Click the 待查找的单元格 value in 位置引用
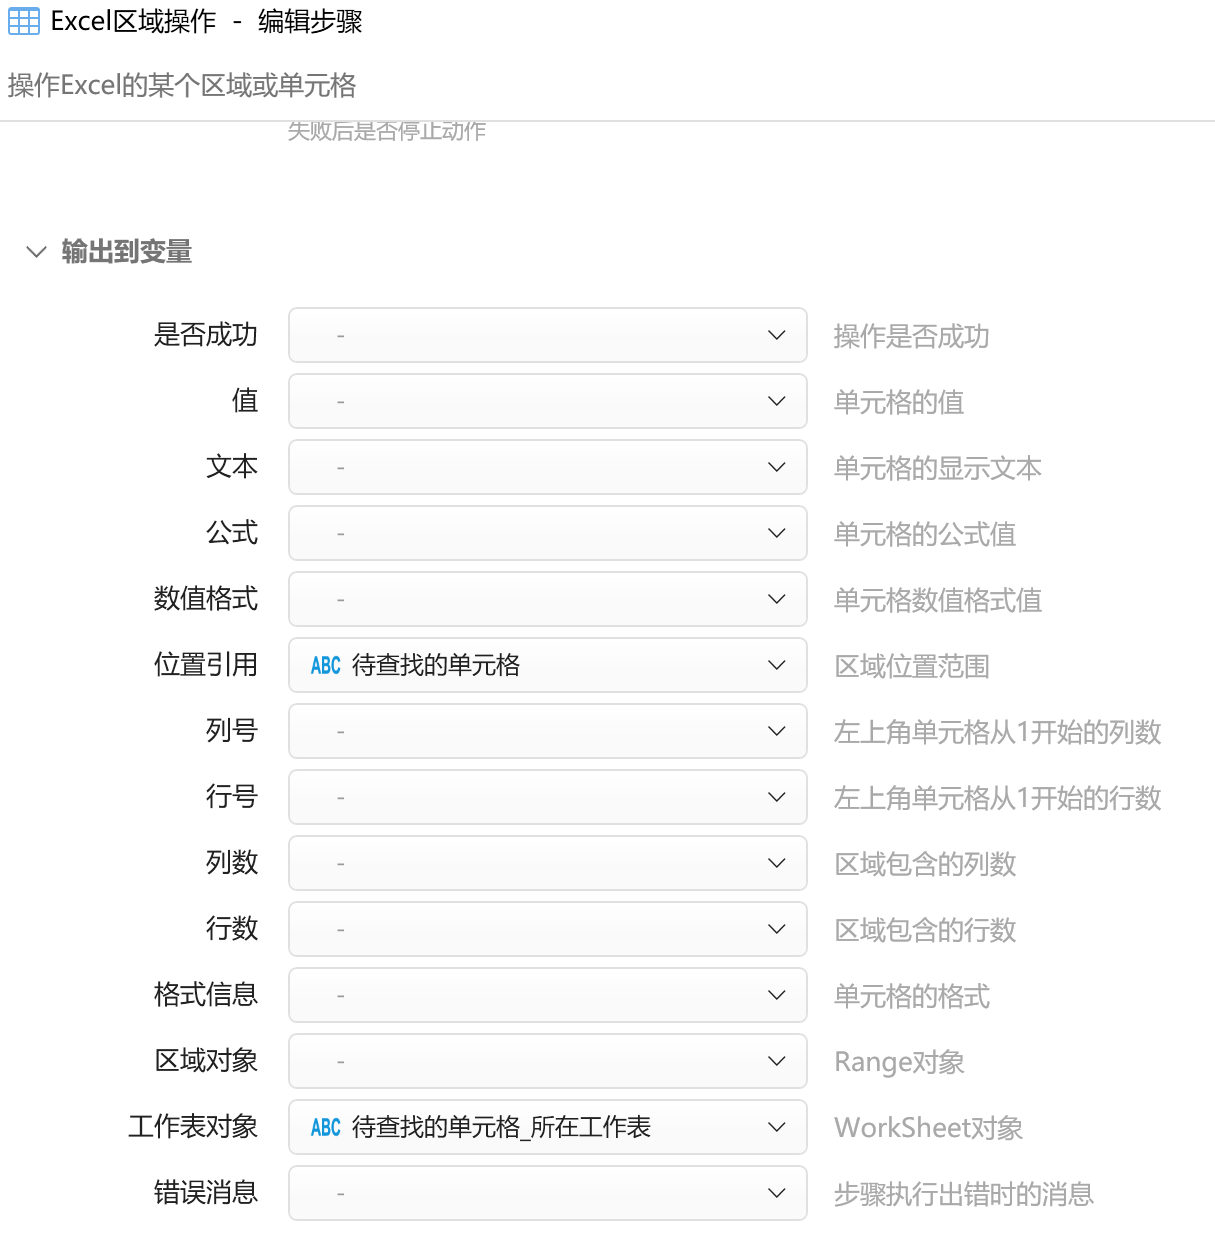 click(x=436, y=665)
